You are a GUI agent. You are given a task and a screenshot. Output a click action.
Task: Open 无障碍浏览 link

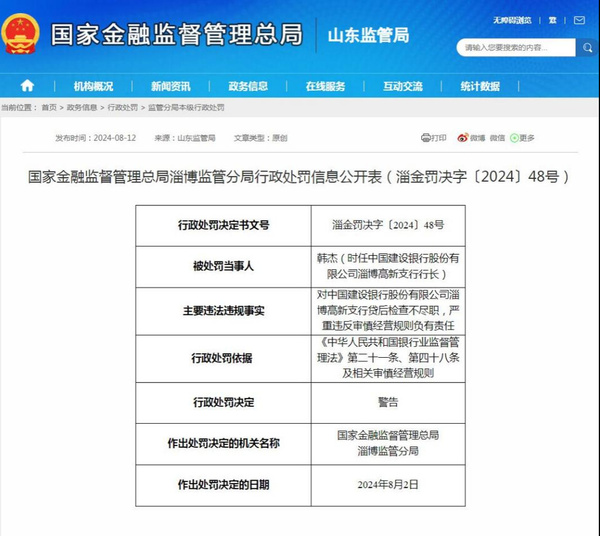[512, 20]
